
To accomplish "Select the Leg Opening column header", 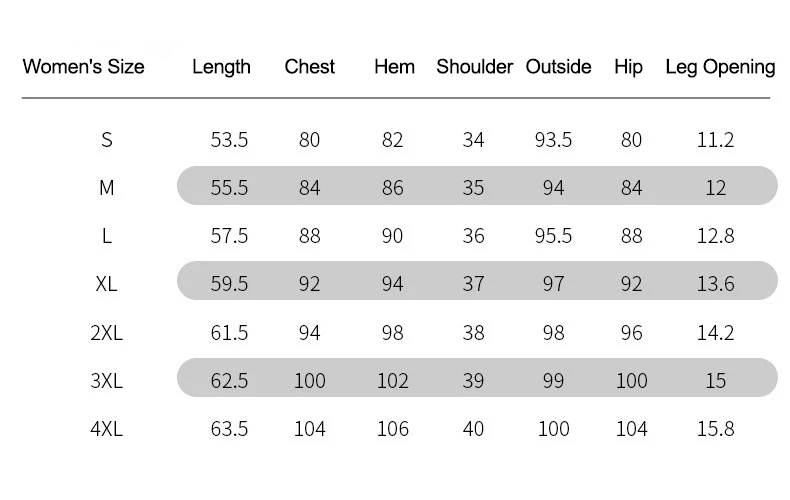I will [x=720, y=67].
